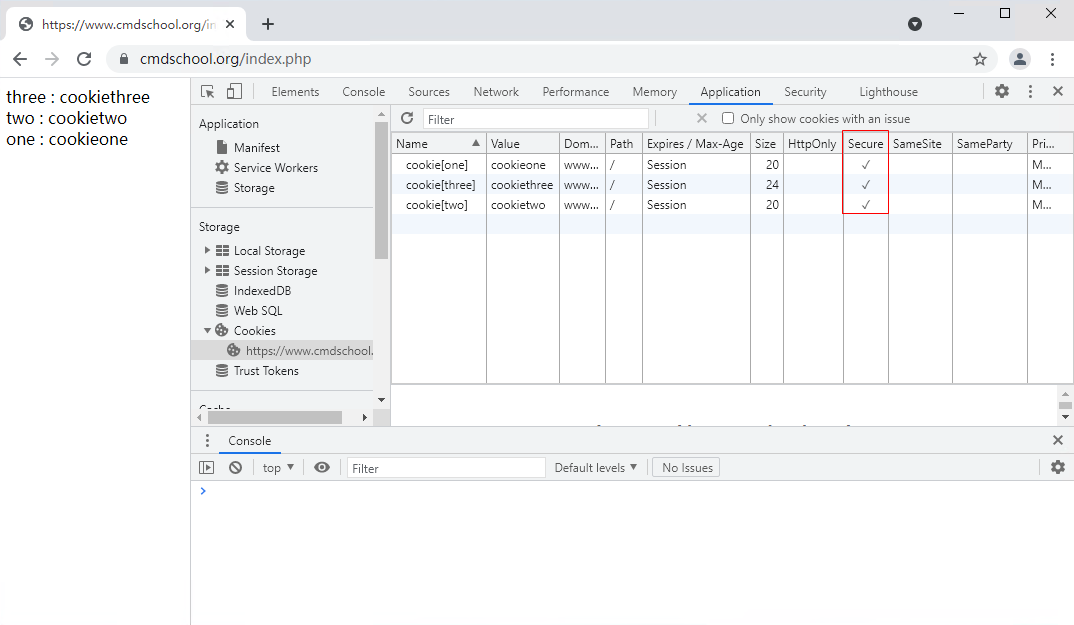Screen dimensions: 1074x625
Task: Refresh the cookies table
Action: tap(407, 119)
